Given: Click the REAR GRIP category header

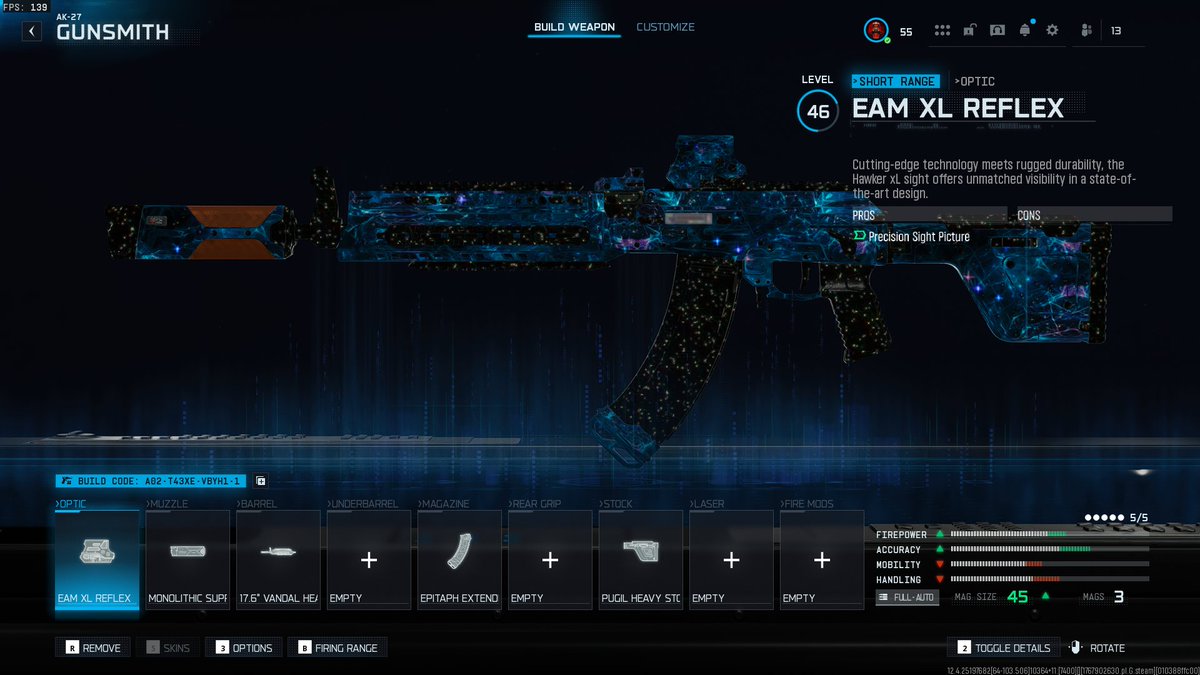Looking at the screenshot, I should (x=536, y=504).
